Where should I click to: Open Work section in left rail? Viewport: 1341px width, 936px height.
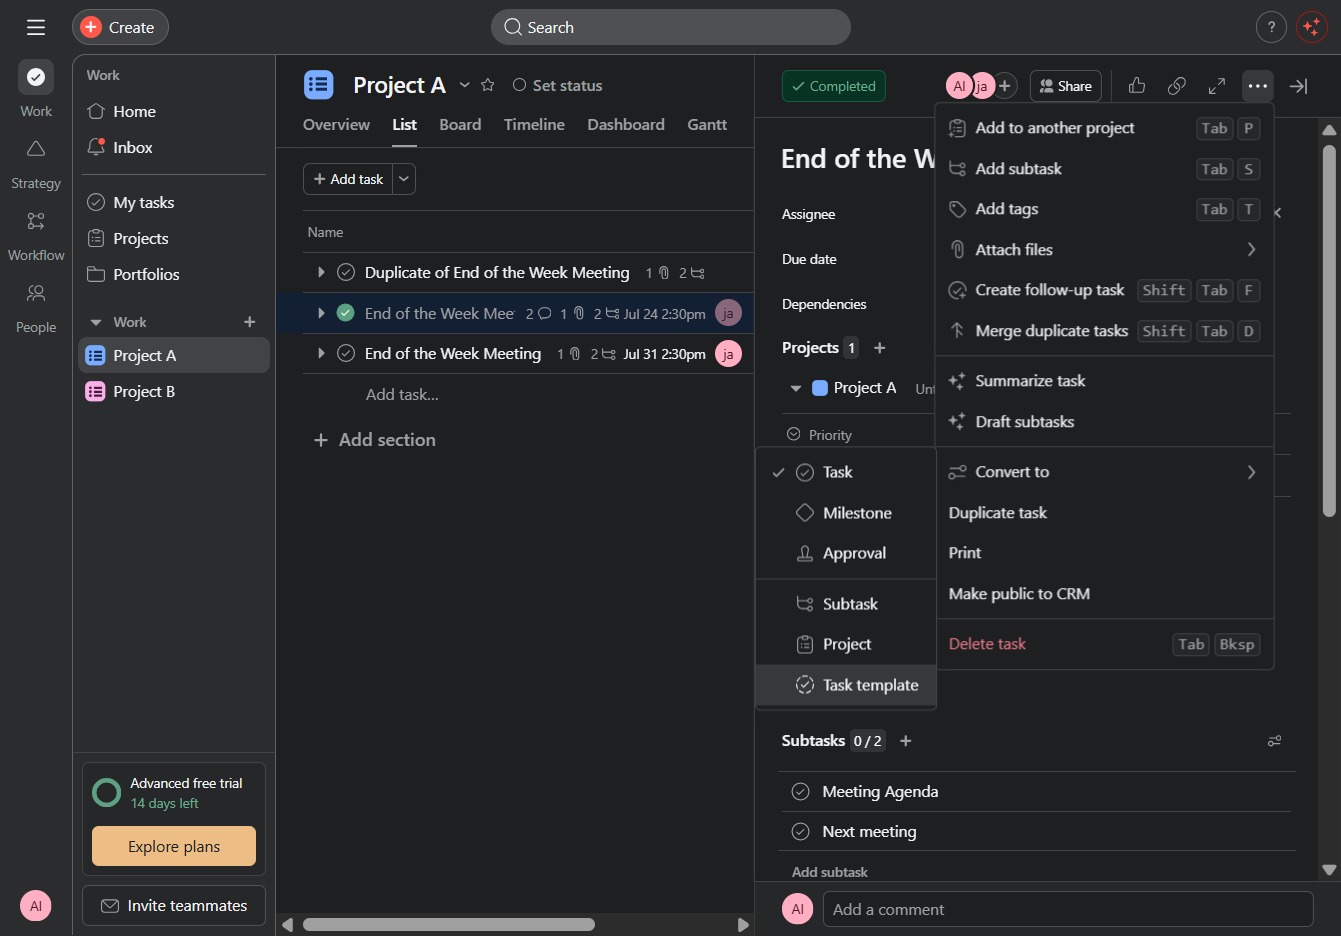[36, 89]
